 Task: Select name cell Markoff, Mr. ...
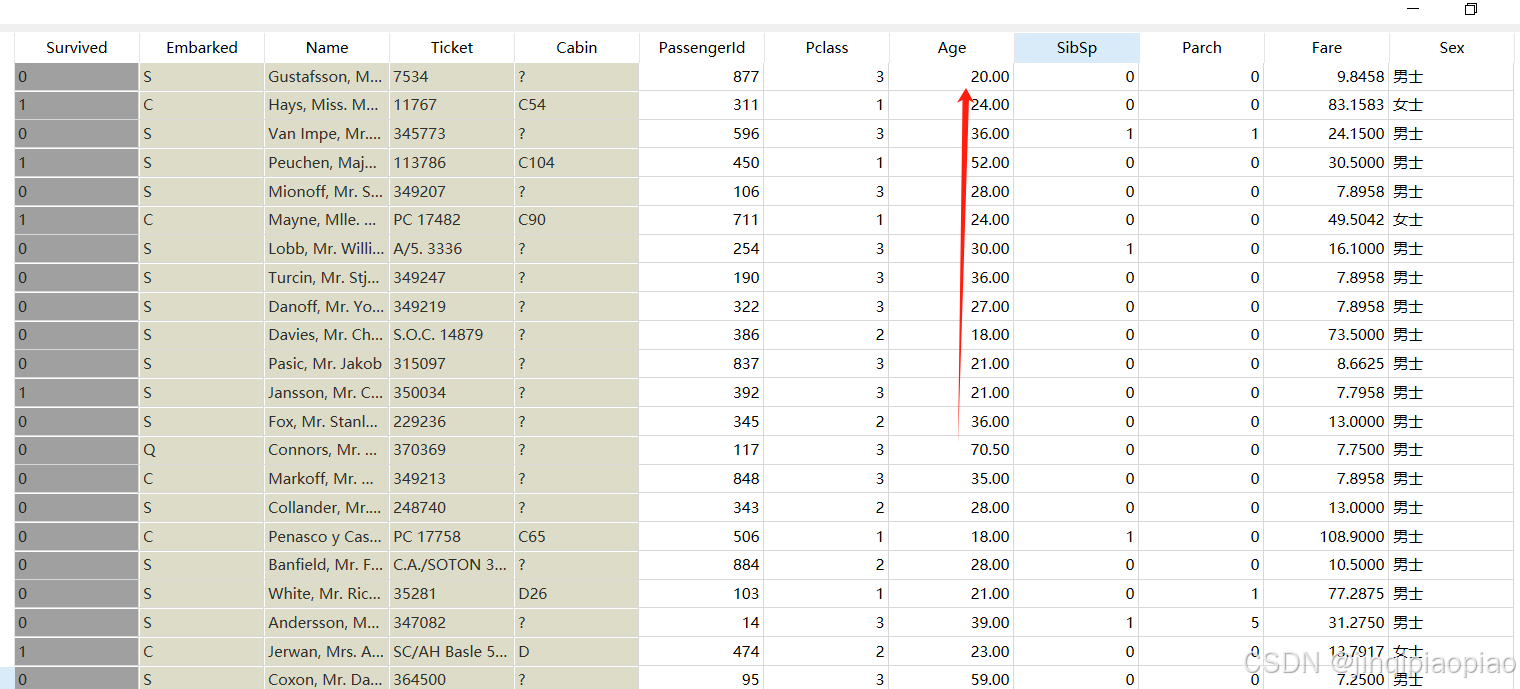[327, 479]
